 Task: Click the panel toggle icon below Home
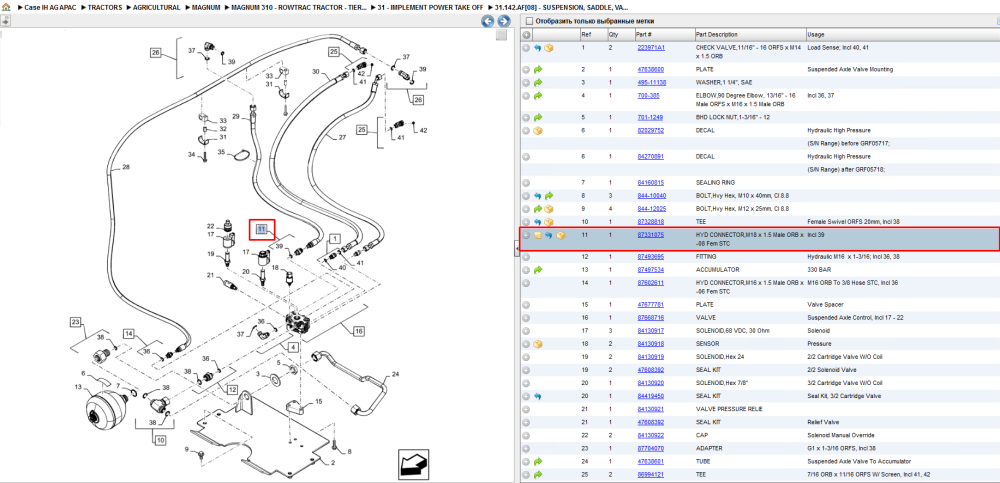[x=5, y=21]
